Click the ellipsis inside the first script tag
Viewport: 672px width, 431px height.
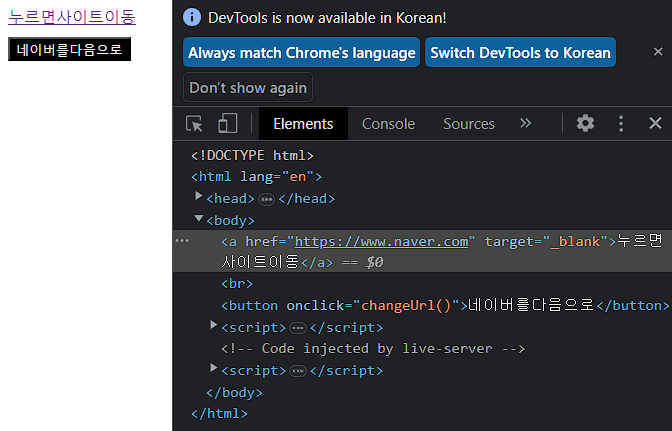tap(298, 328)
